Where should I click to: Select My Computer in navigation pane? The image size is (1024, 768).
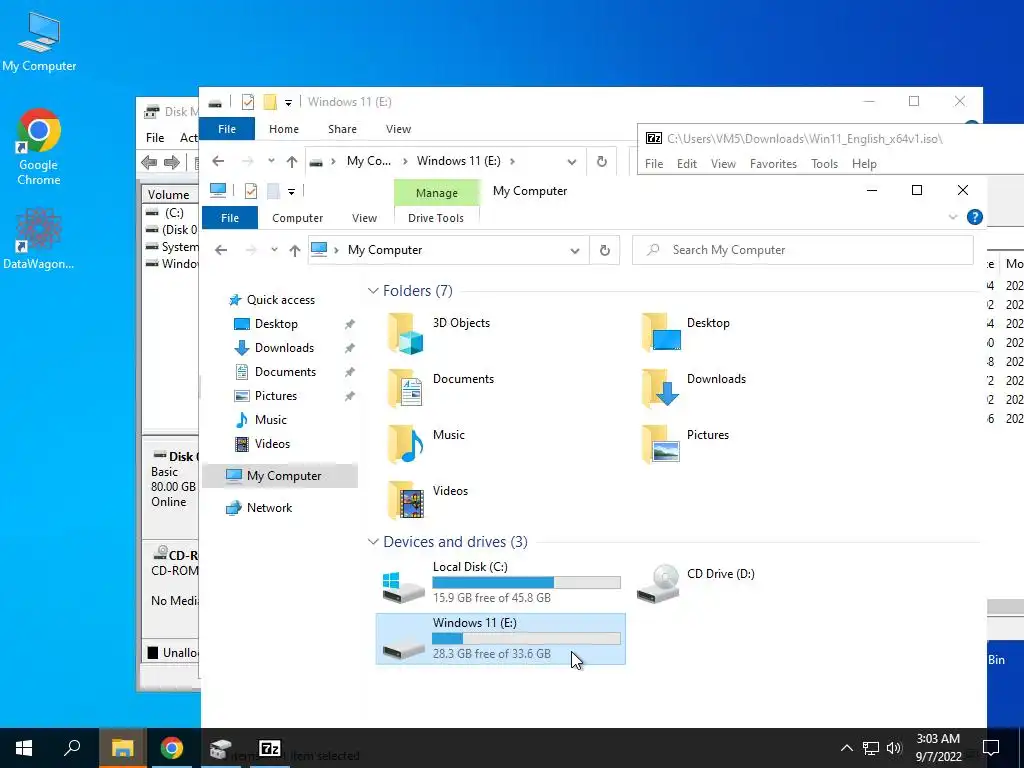(x=280, y=476)
